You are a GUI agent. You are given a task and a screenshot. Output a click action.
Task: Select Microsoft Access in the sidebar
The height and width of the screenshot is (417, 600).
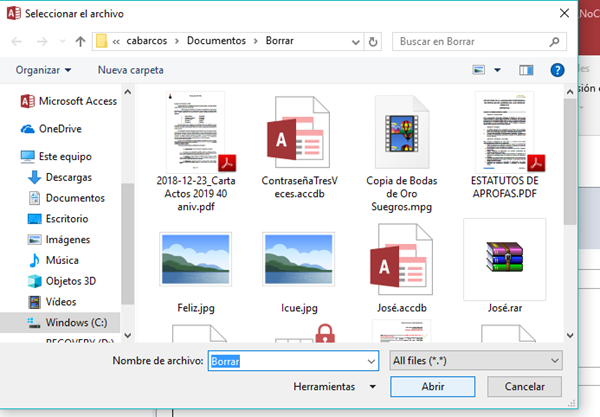(69, 101)
